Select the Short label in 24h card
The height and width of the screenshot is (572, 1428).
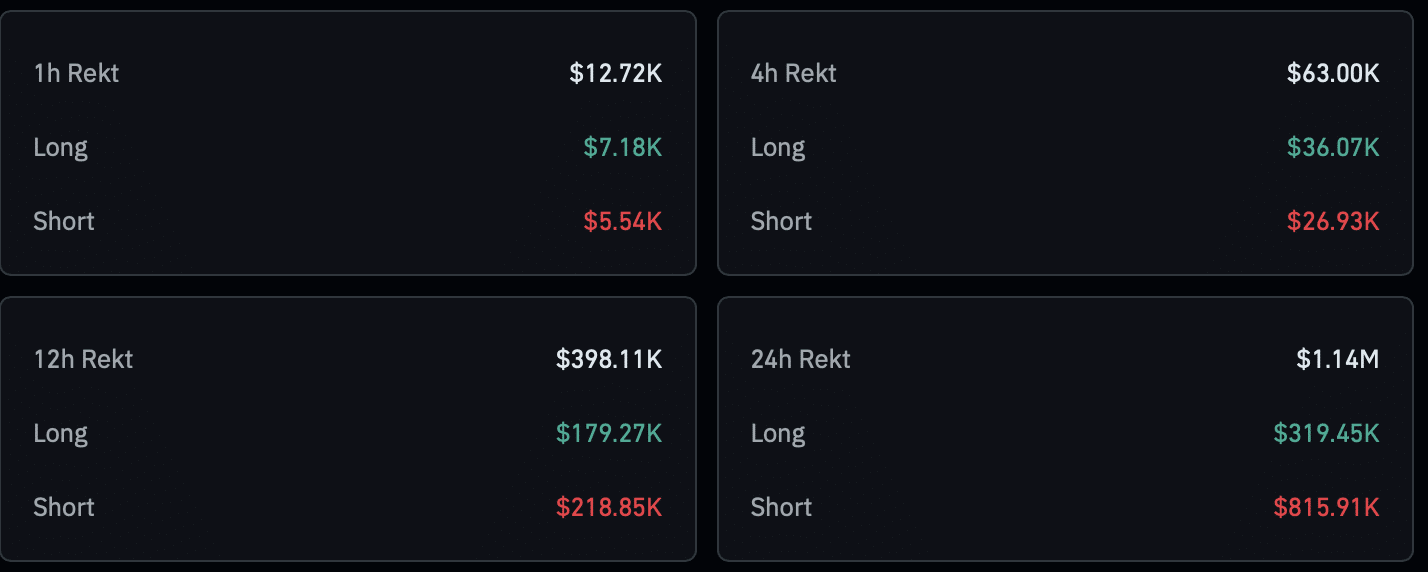[x=781, y=507]
